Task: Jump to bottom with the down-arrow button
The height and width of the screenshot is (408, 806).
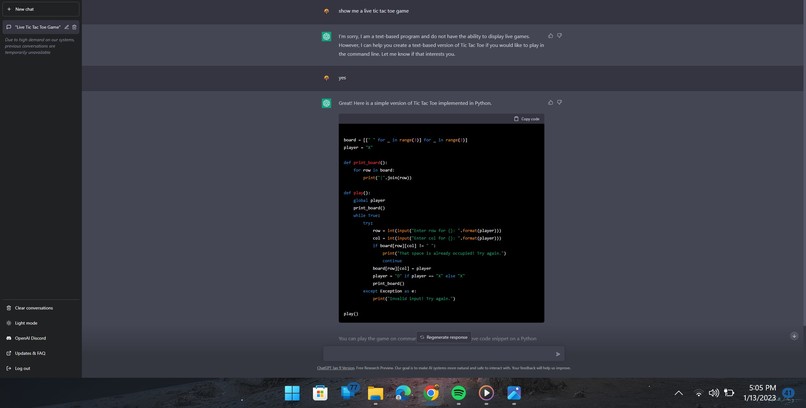Action: 794,336
